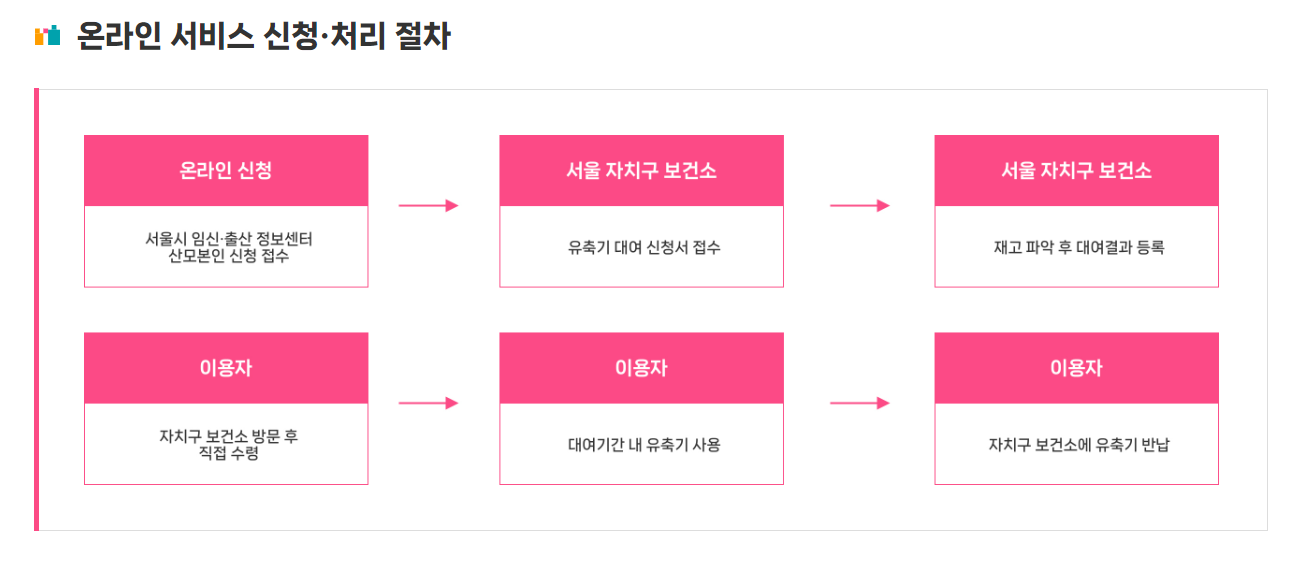Select the '이용자' header above '자치구 보건소 방문 후'
Screen dimensions: 1302x568
(226, 368)
